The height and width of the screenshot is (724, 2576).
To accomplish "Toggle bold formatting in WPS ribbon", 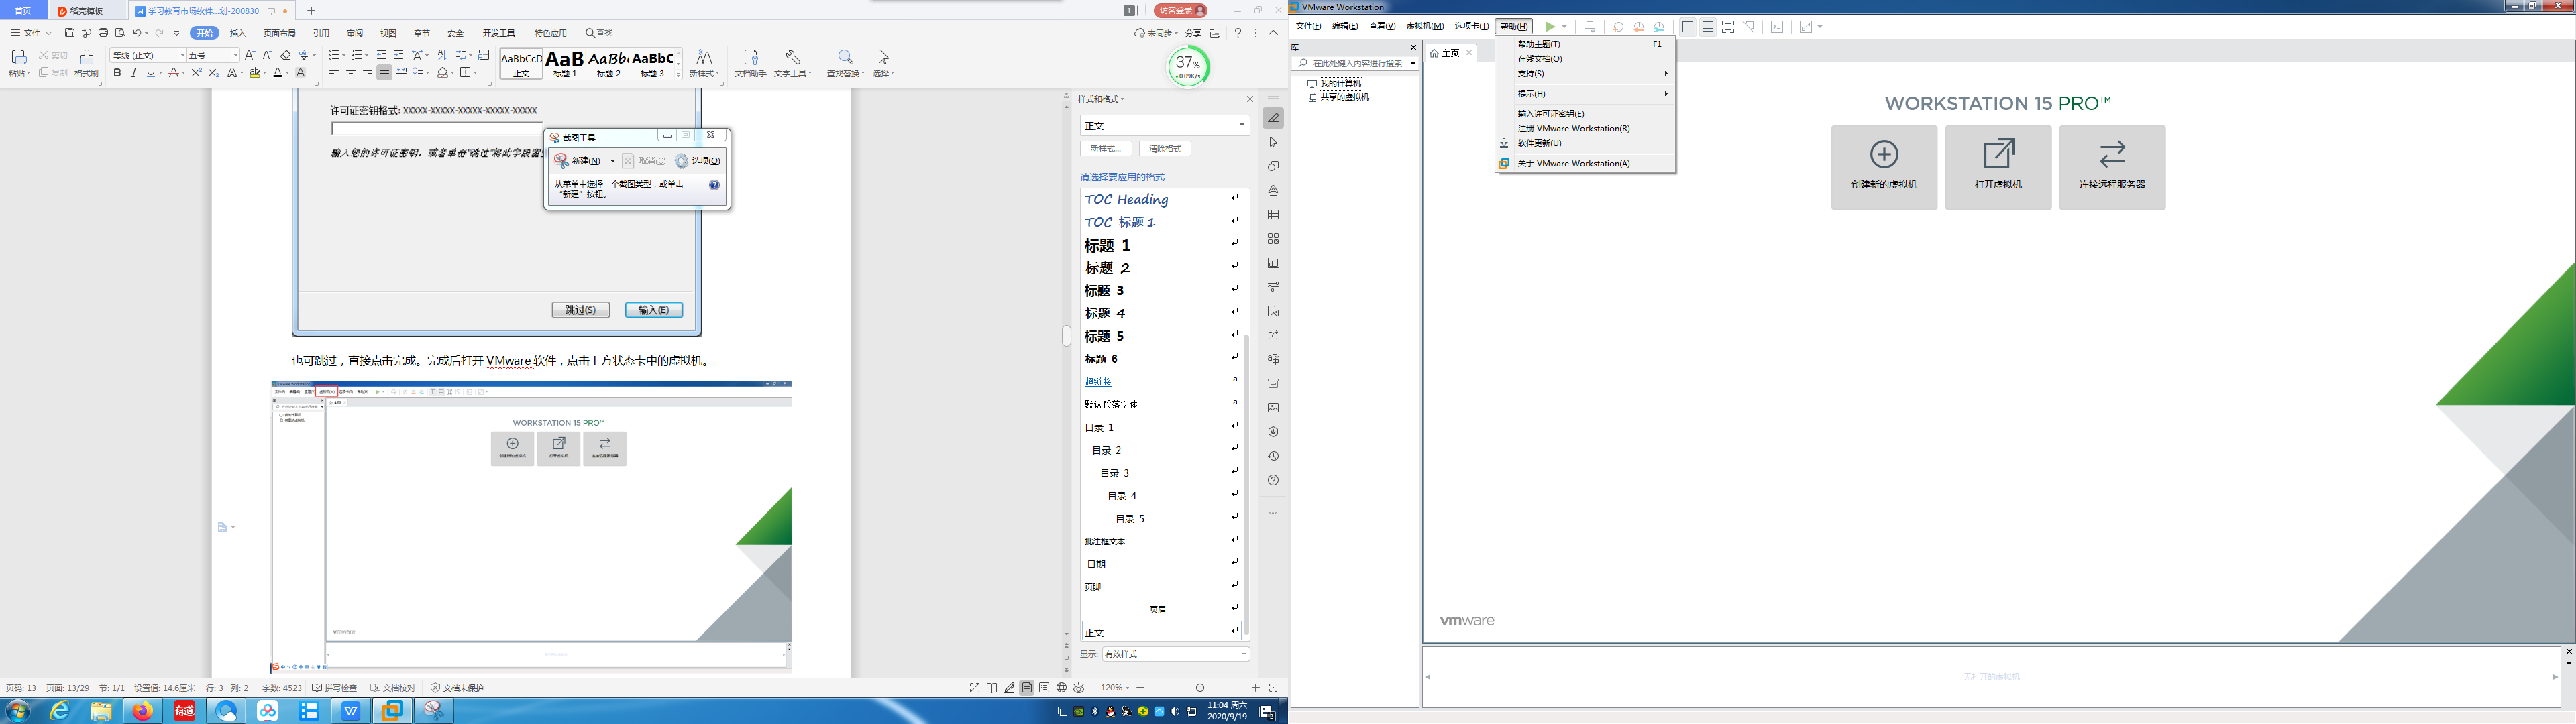I will 117,73.
